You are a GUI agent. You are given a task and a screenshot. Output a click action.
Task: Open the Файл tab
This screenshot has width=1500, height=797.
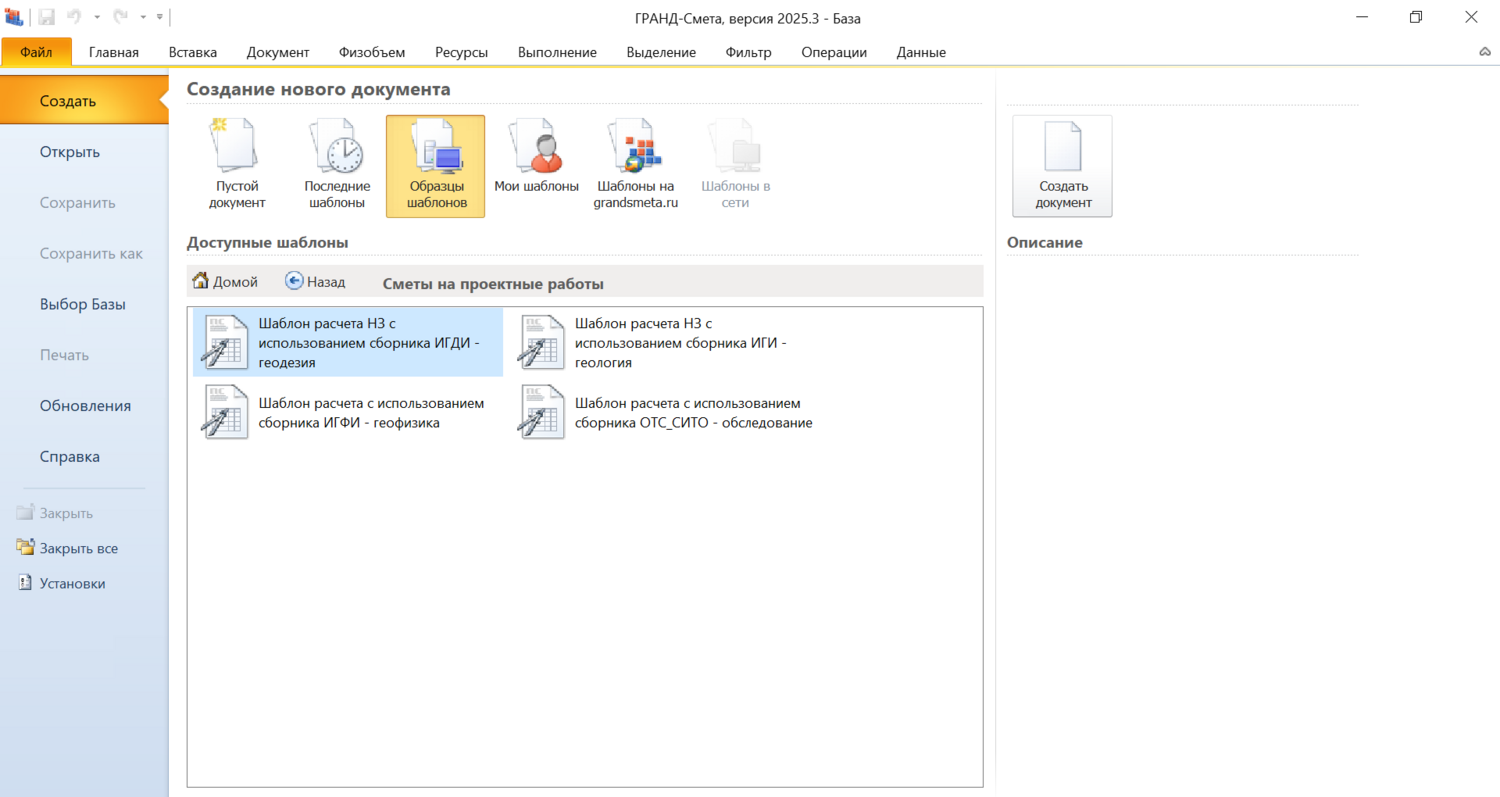pyautogui.click(x=36, y=52)
